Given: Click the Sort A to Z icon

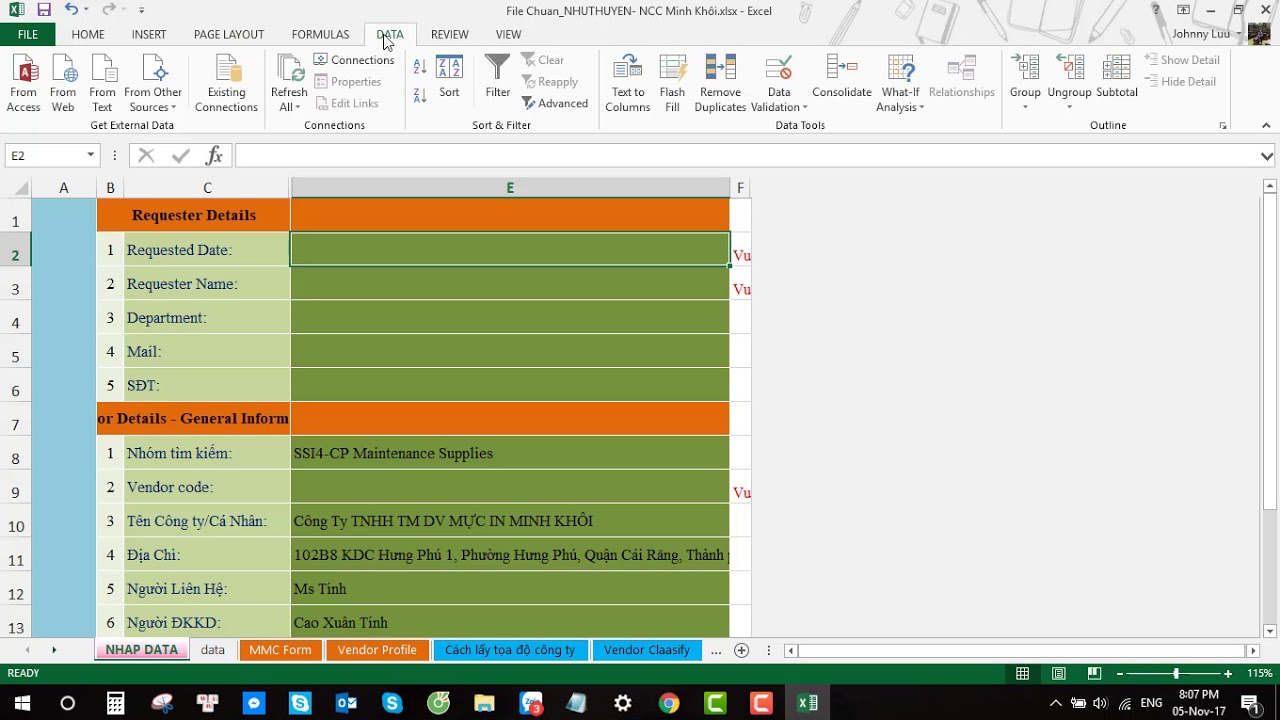Looking at the screenshot, I should (x=420, y=67).
